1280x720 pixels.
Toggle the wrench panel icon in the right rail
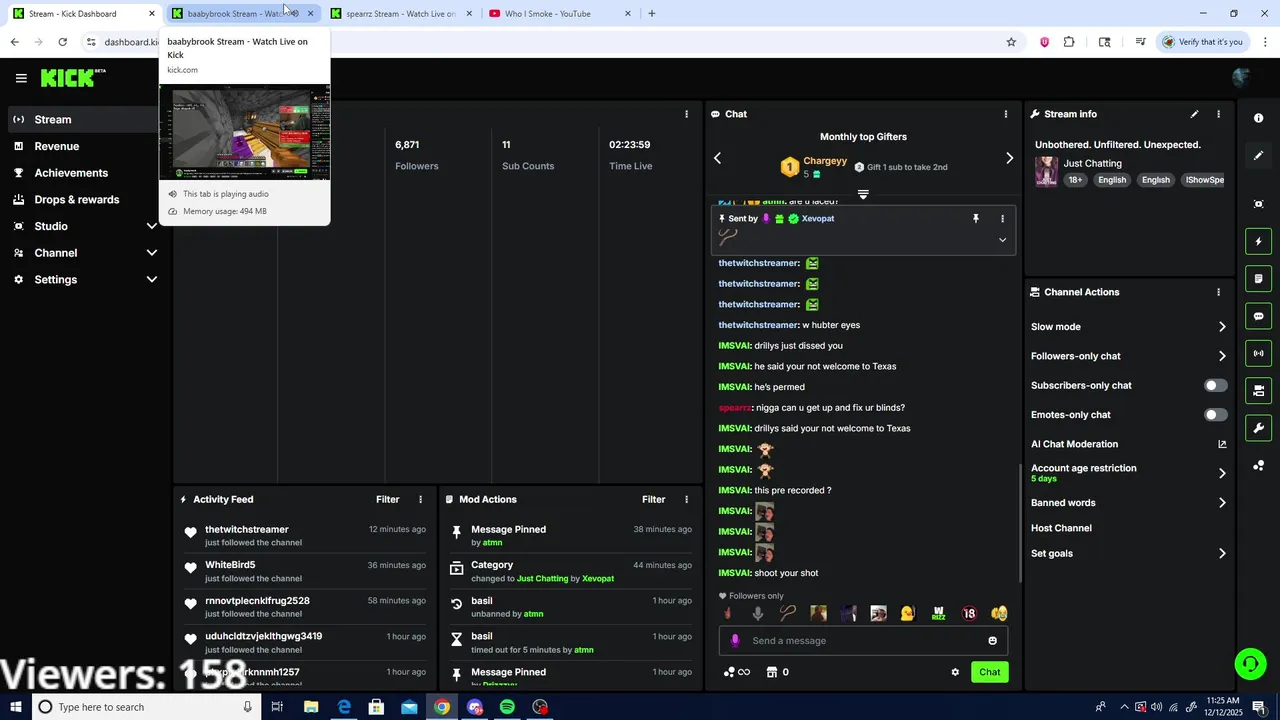[1258, 428]
